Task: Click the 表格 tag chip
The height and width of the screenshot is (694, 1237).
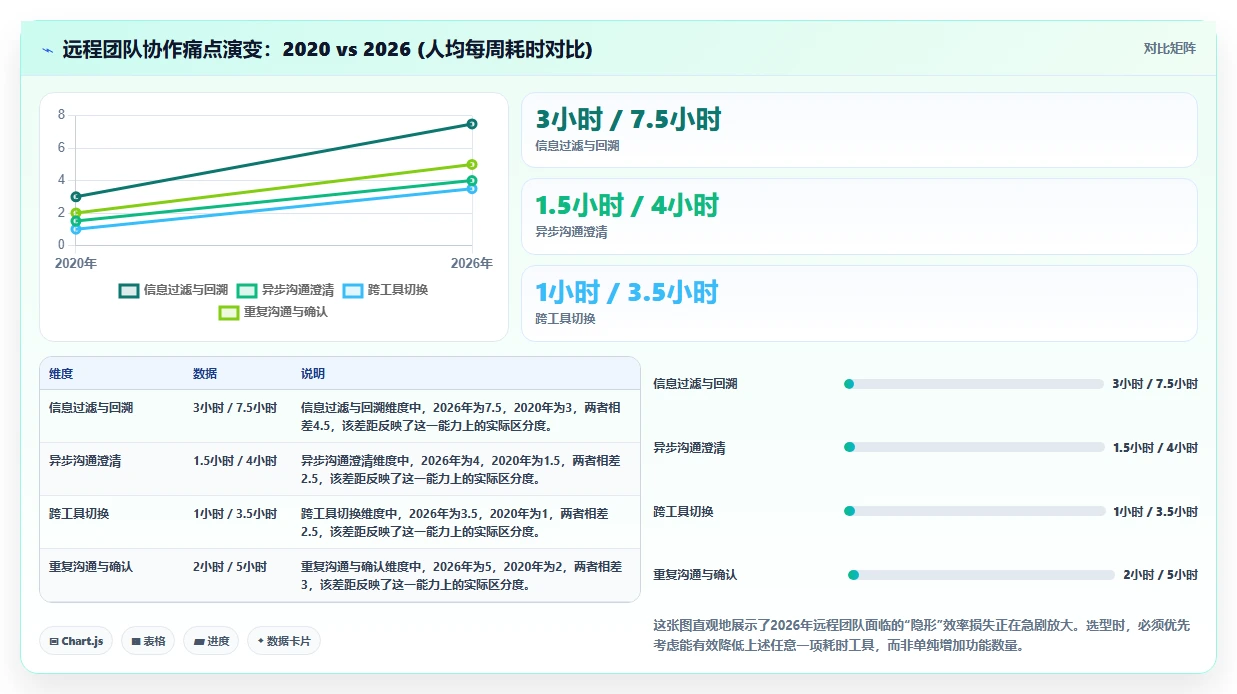Action: pos(148,641)
